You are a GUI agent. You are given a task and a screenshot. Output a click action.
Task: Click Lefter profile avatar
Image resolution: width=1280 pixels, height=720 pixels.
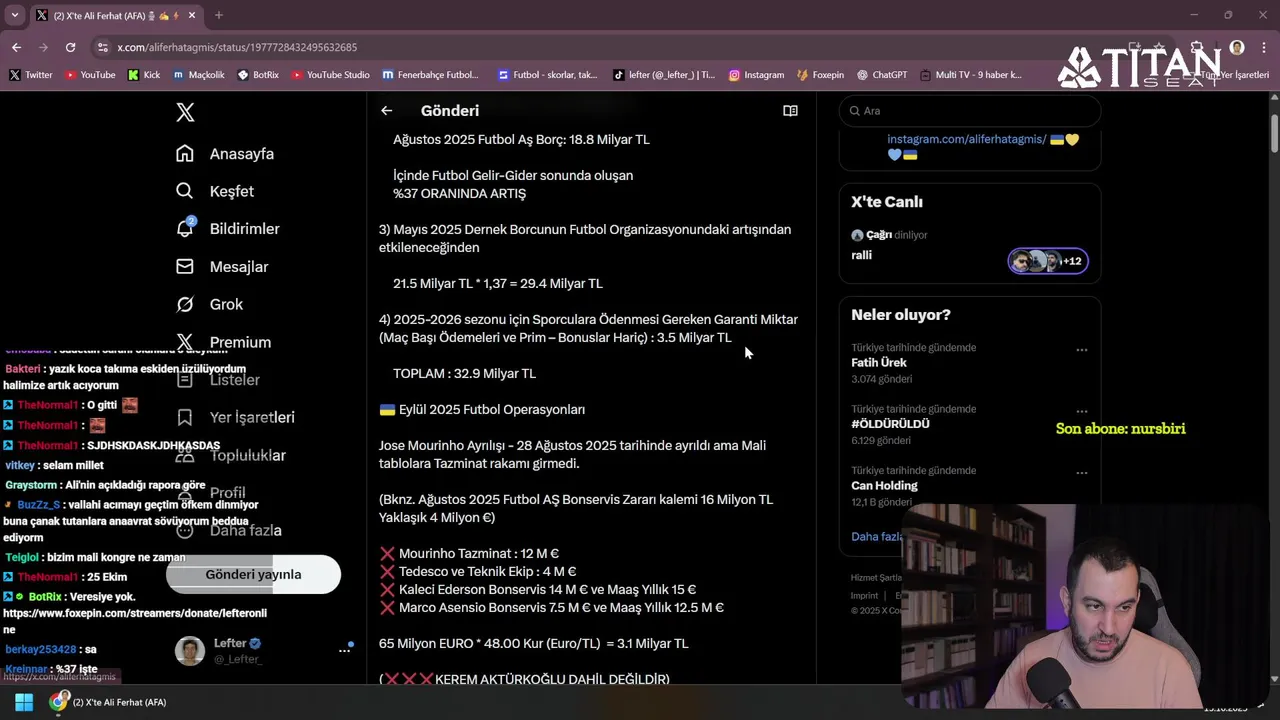(190, 650)
